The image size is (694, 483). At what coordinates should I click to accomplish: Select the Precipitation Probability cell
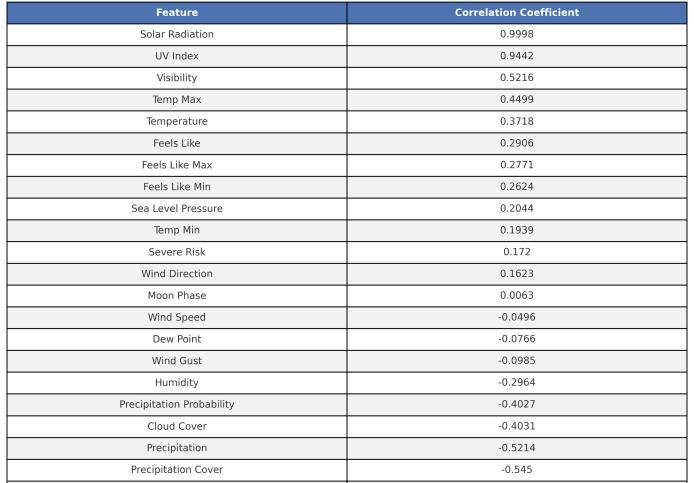pos(177,404)
